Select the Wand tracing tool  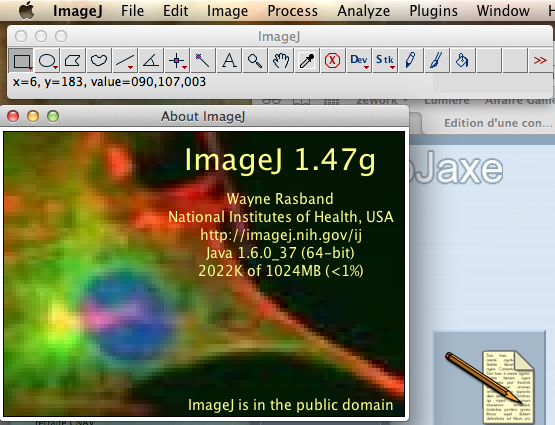click(203, 61)
